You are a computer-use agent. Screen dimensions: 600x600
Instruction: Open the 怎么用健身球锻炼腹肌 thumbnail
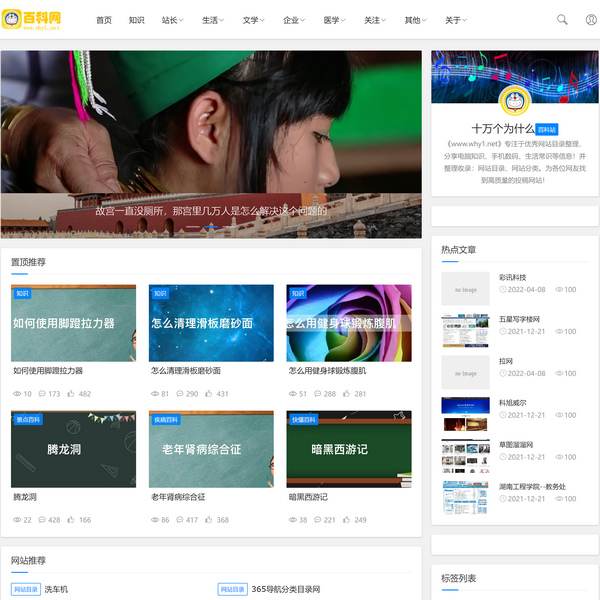coord(348,323)
